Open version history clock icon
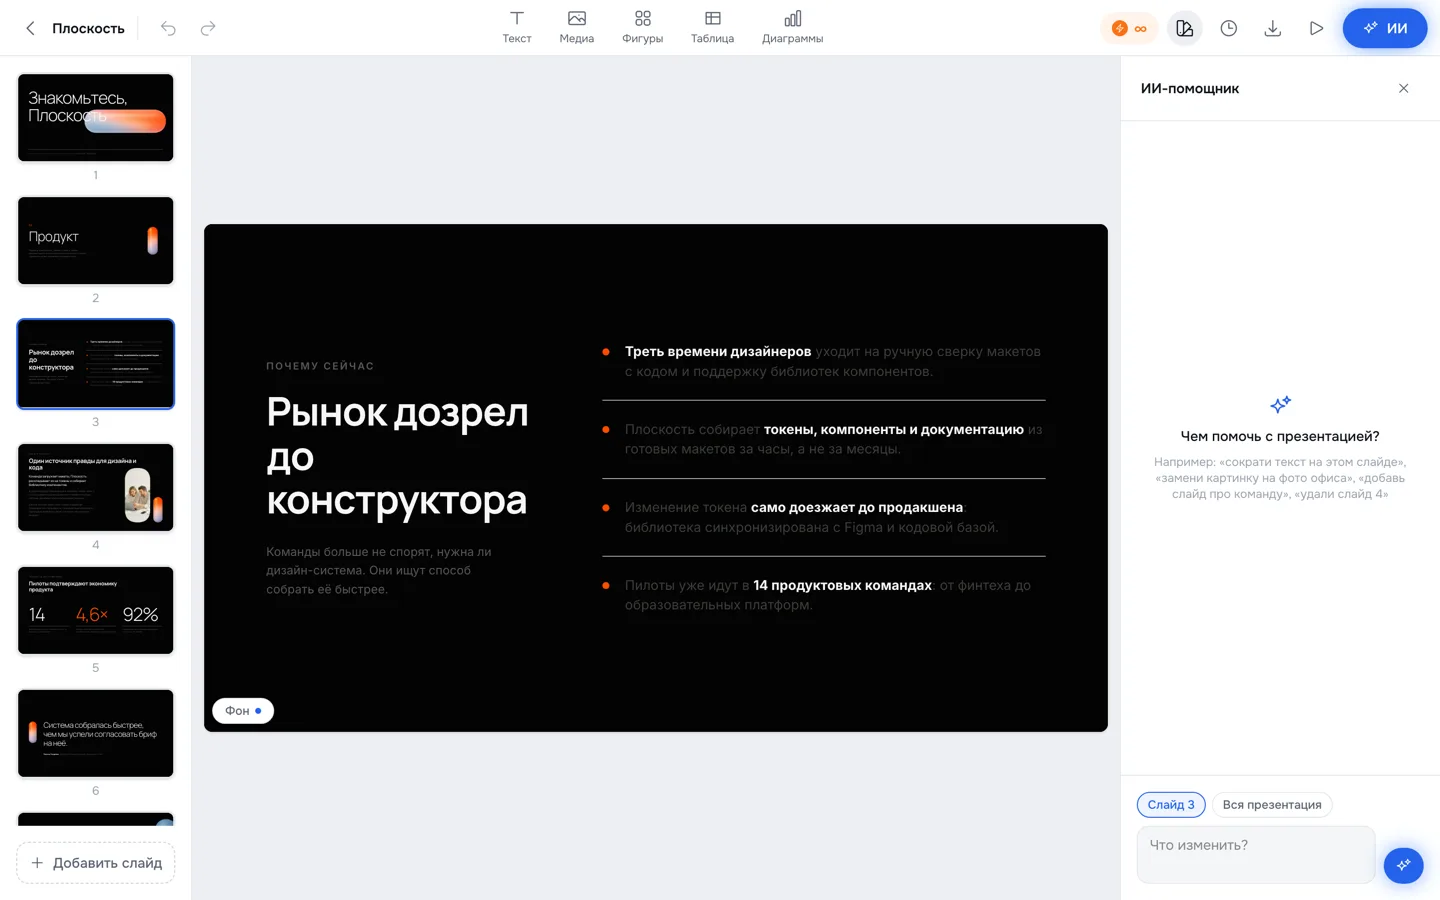The height and width of the screenshot is (900, 1440). (x=1229, y=28)
